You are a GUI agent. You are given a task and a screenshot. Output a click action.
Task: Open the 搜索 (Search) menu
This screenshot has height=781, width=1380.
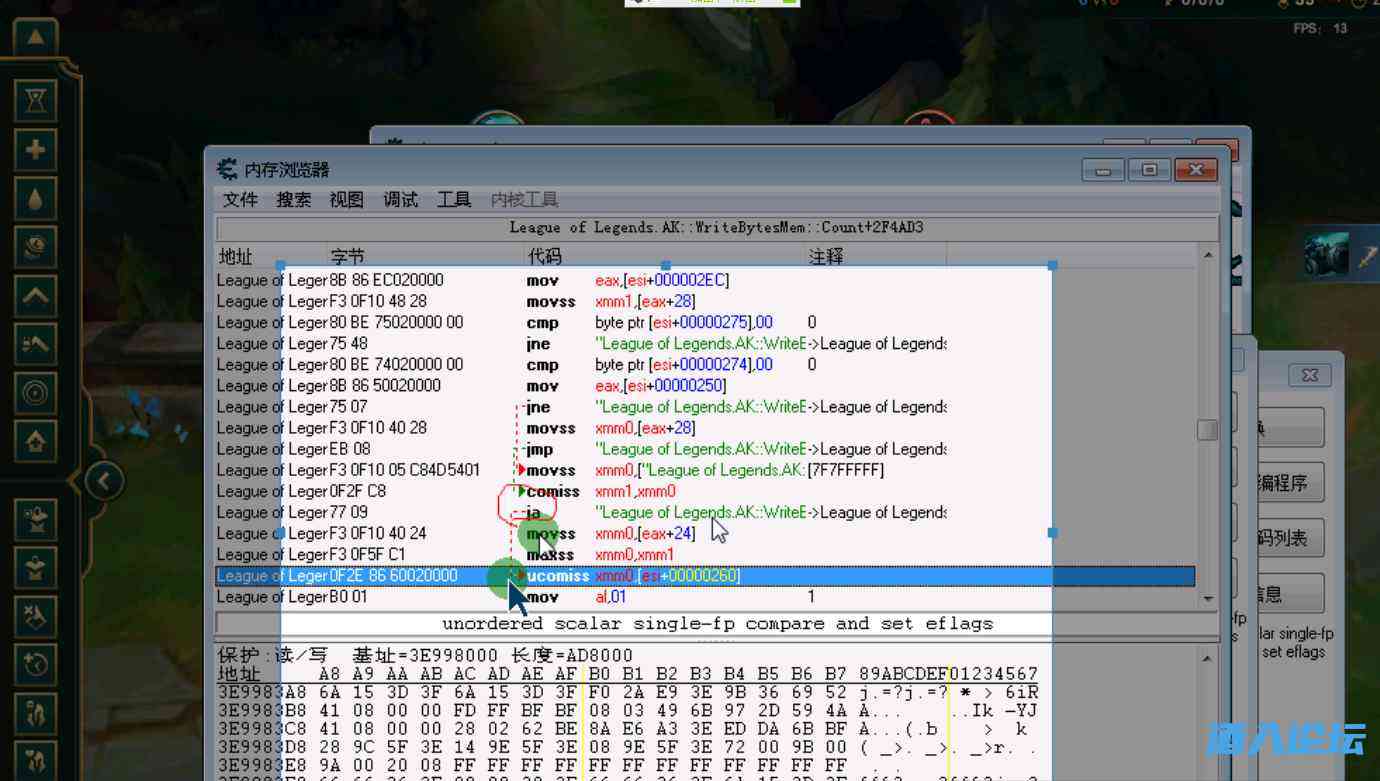pyautogui.click(x=293, y=200)
